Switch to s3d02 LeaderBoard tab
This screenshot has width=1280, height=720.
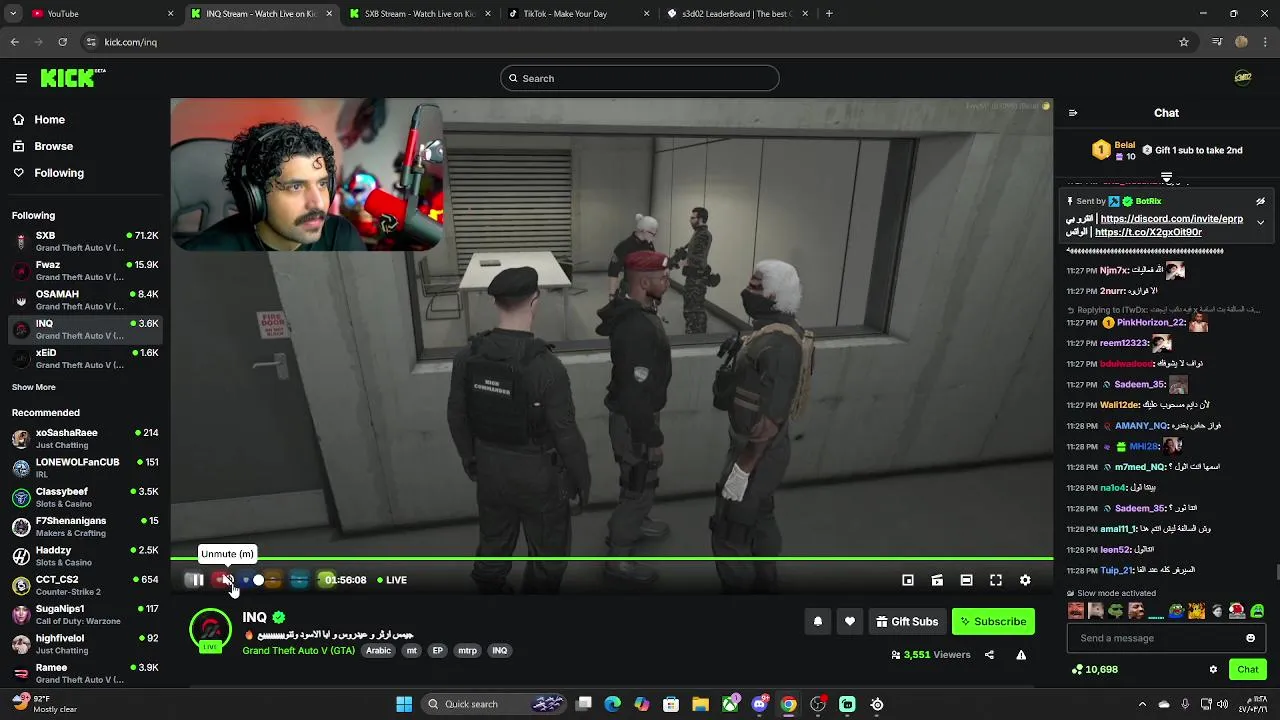tap(738, 14)
